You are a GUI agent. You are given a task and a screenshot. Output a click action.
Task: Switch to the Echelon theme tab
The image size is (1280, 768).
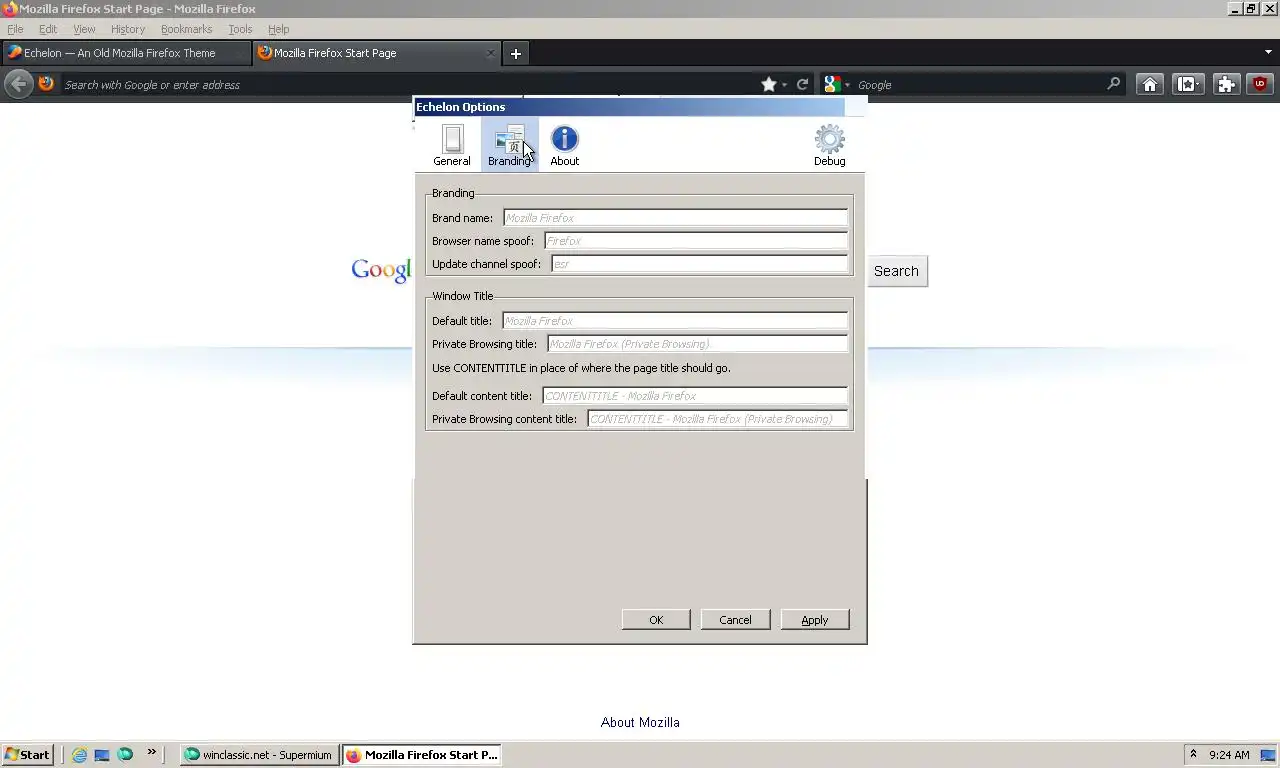tap(126, 53)
